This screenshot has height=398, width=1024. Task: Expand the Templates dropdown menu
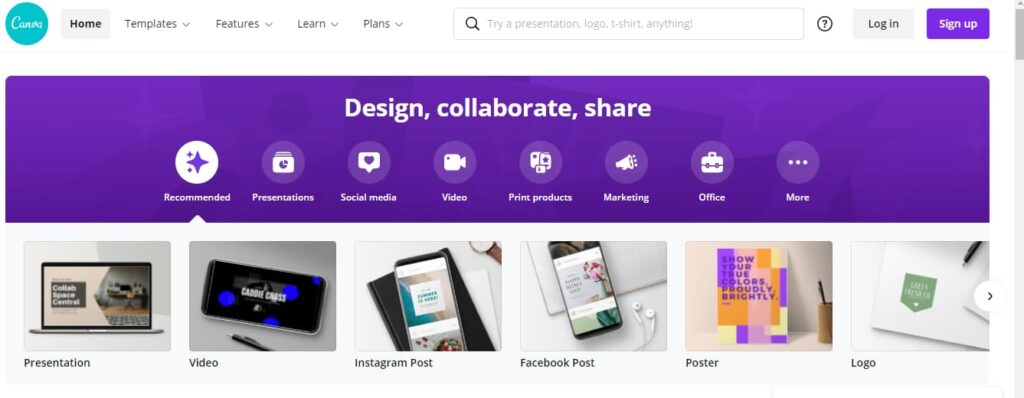(x=157, y=24)
